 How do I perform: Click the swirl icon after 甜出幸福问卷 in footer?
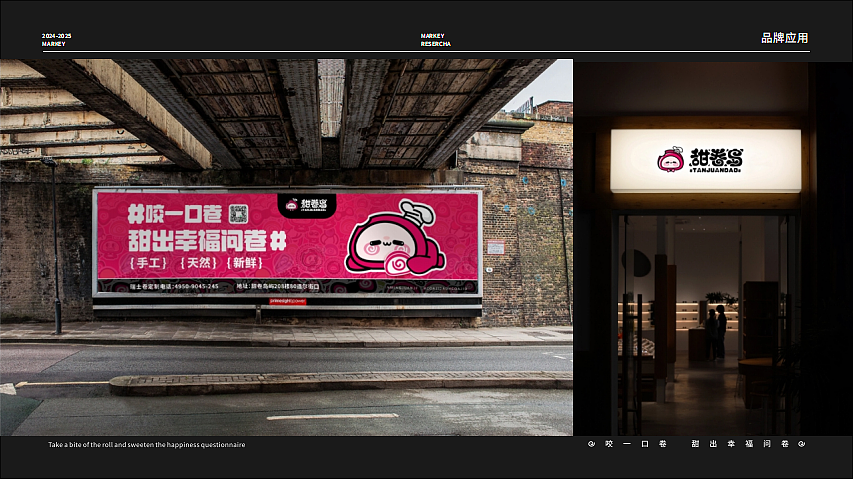click(x=801, y=444)
